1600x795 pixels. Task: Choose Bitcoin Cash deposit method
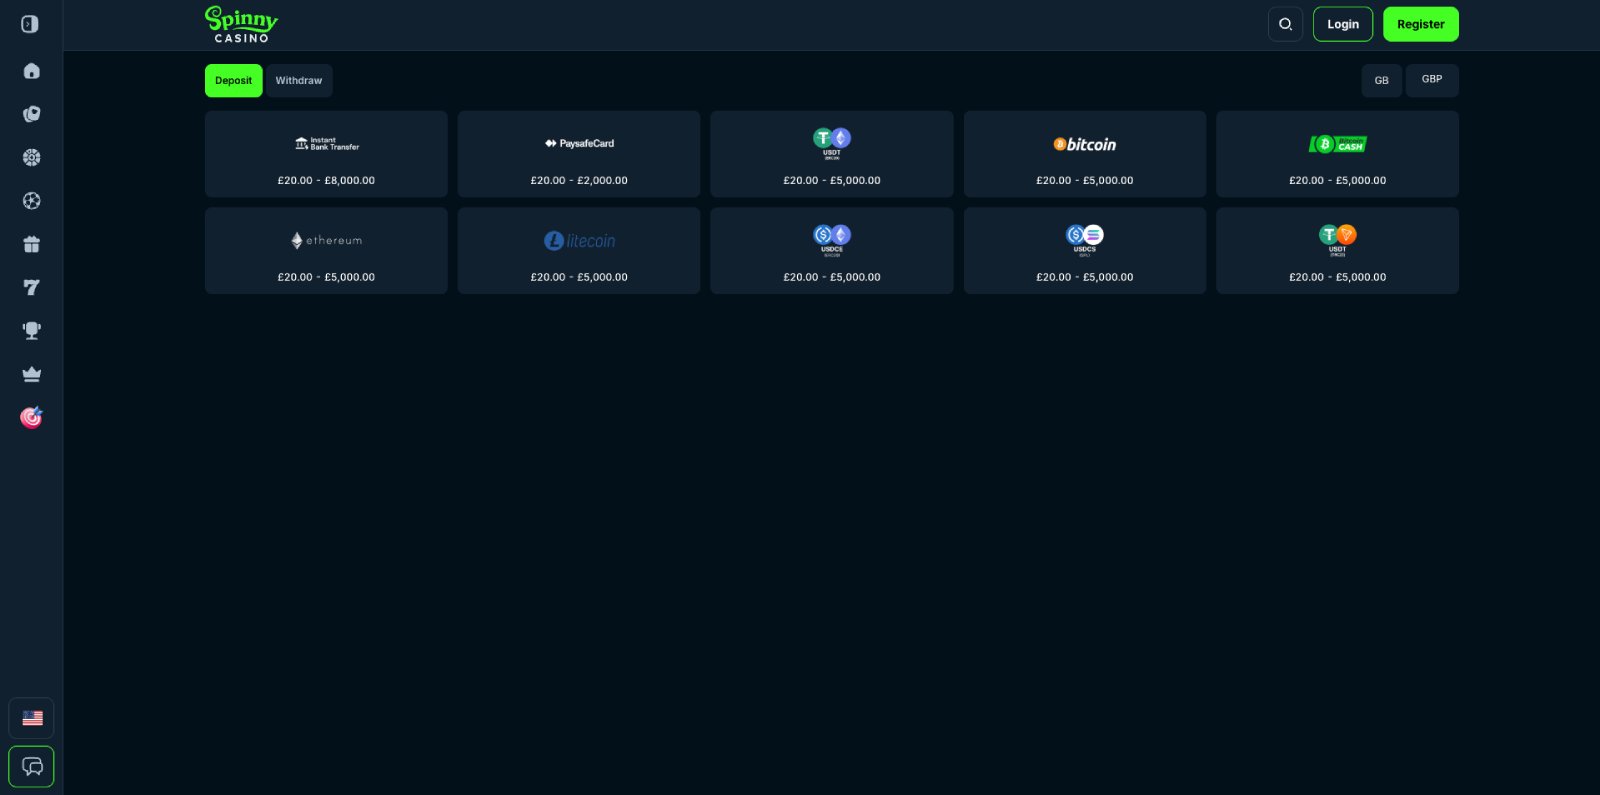1338,154
